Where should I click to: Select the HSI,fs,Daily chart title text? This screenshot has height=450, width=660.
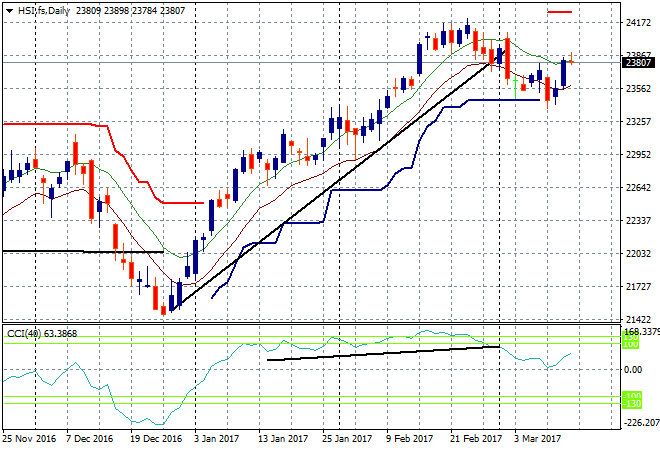pyautogui.click(x=43, y=11)
